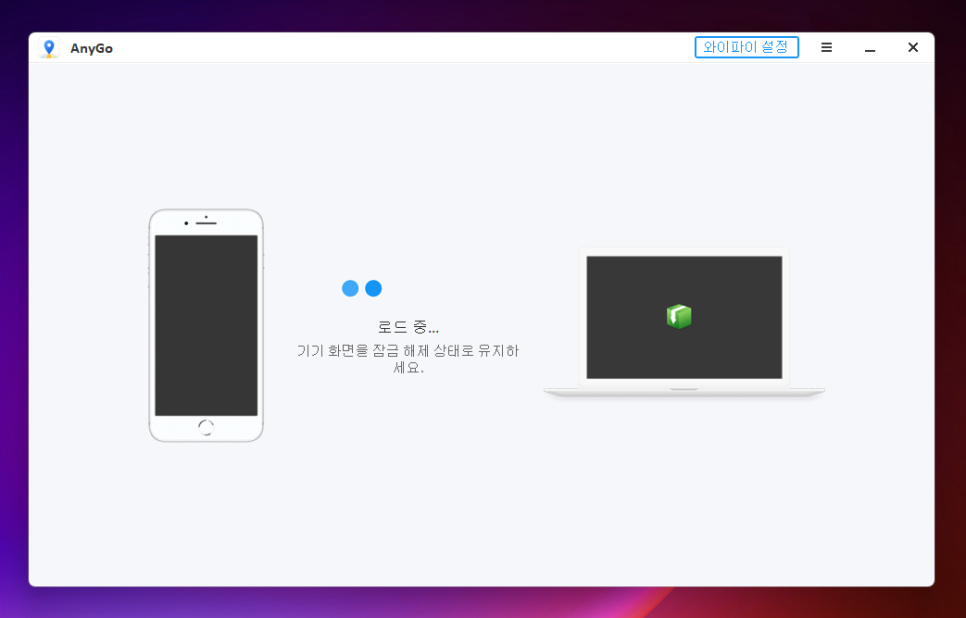
Task: Open the hamburger menu icon
Action: click(827, 47)
